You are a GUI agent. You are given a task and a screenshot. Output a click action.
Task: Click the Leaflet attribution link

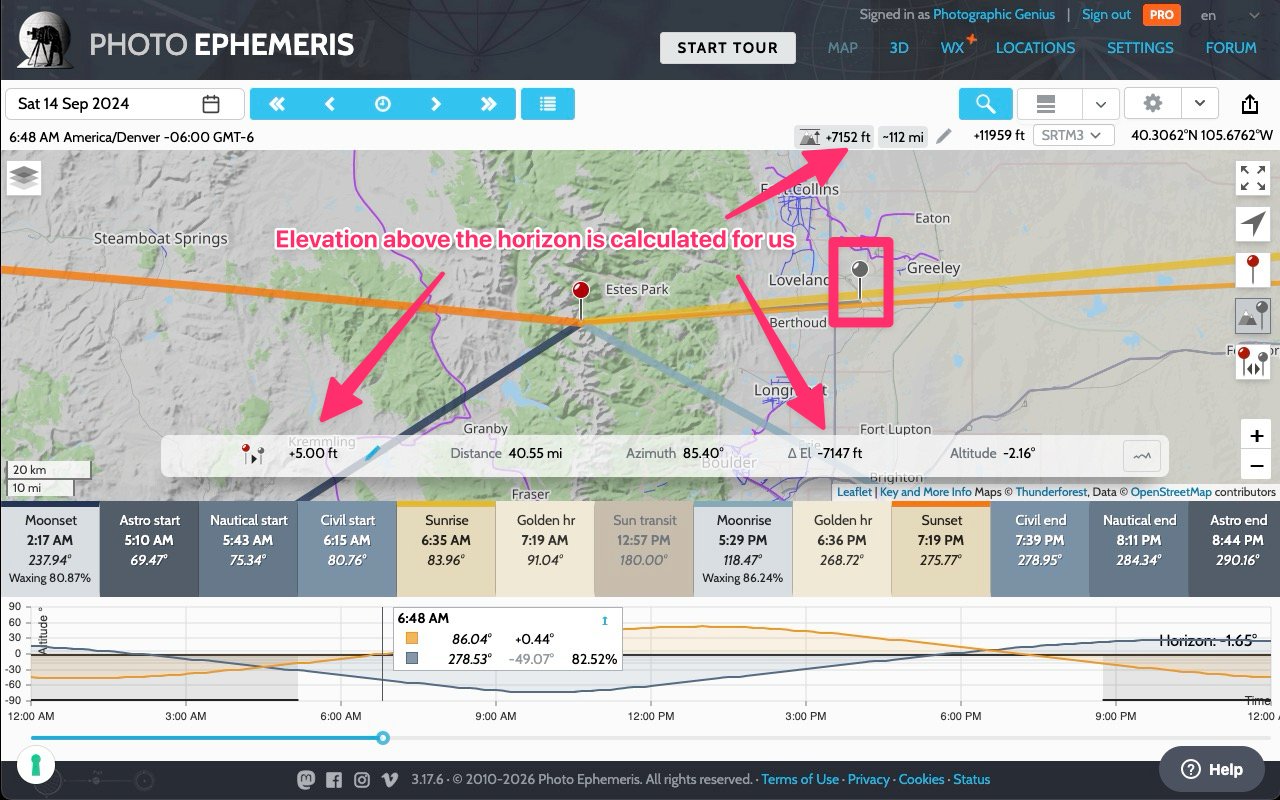coord(854,492)
